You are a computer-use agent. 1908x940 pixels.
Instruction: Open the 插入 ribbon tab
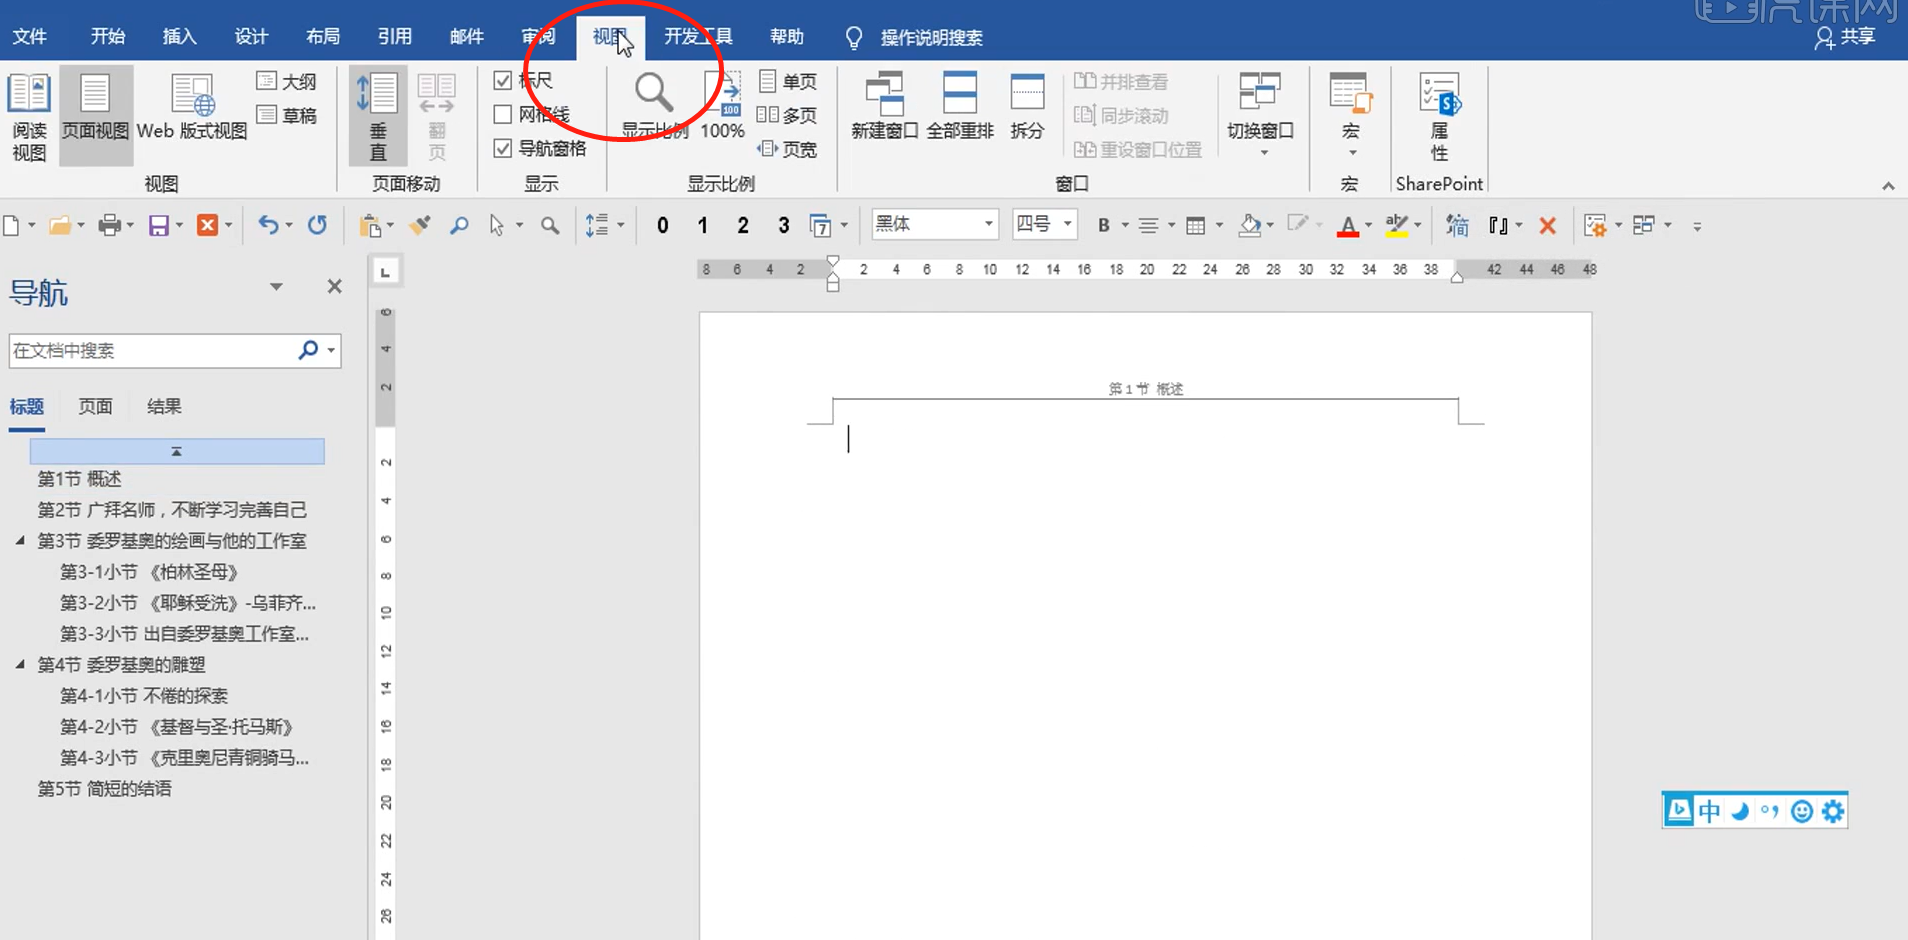coord(179,37)
